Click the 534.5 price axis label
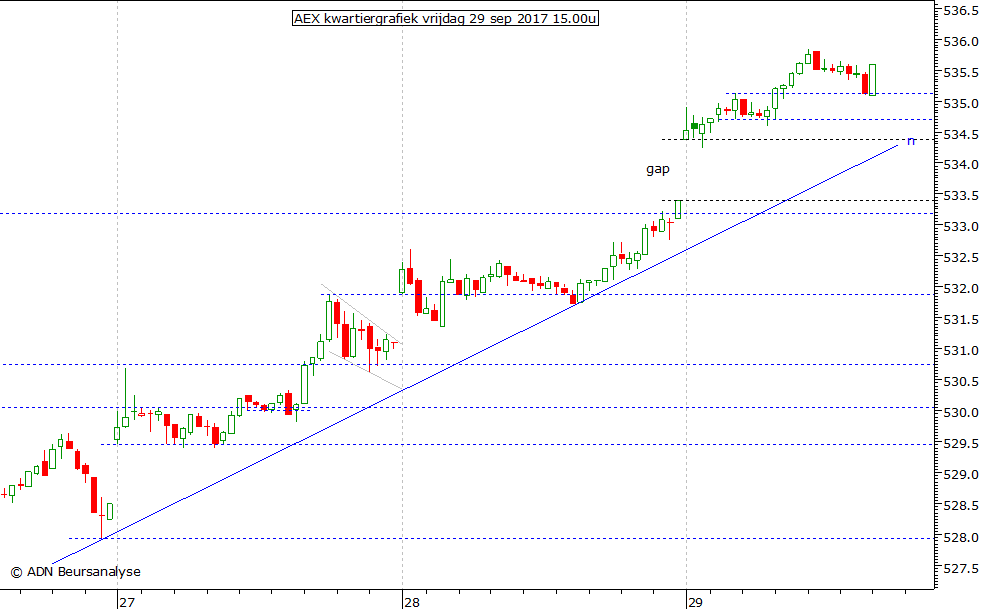This screenshot has width=982, height=609. [x=961, y=134]
